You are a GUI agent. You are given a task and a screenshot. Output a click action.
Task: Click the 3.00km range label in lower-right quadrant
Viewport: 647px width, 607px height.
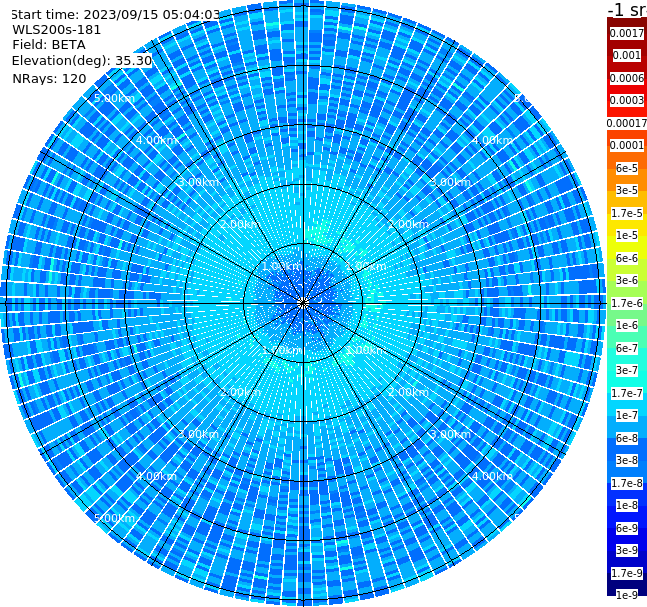[451, 434]
